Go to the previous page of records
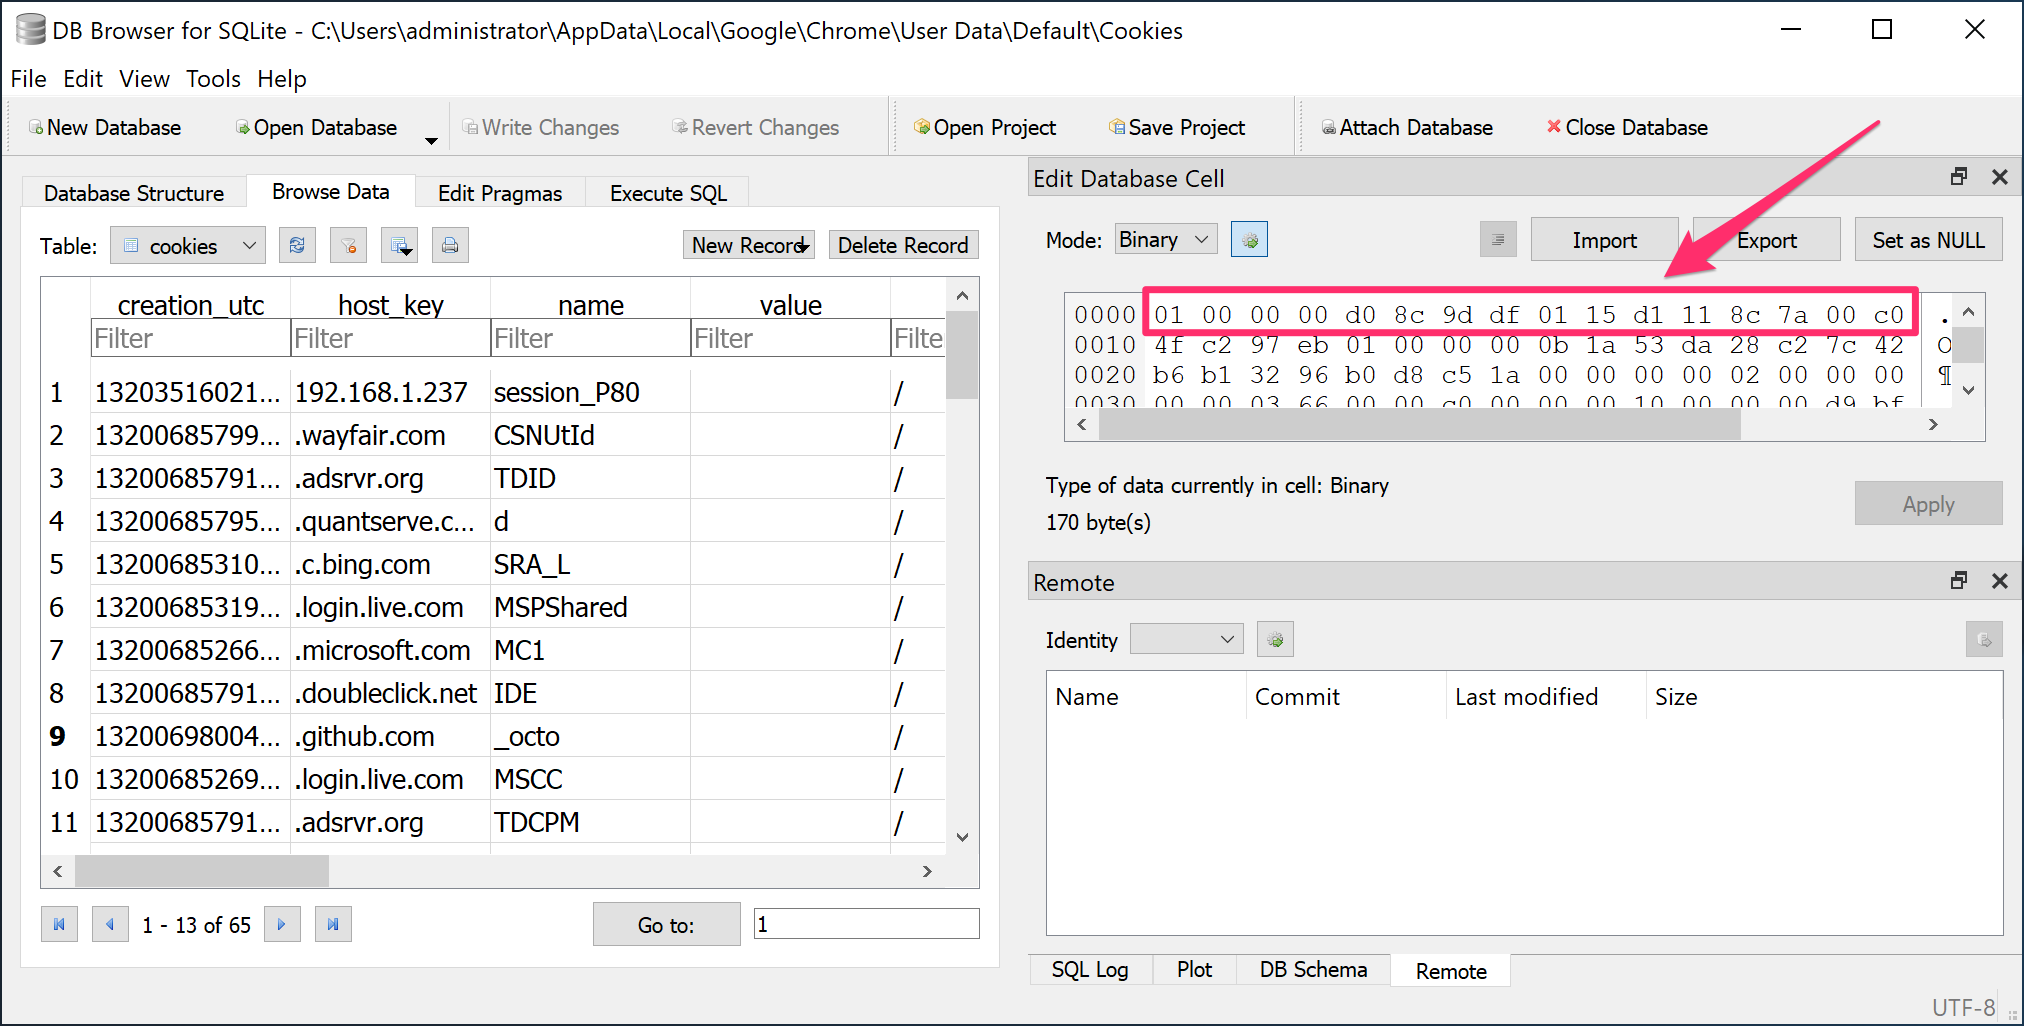Viewport: 2024px width, 1026px height. [110, 924]
